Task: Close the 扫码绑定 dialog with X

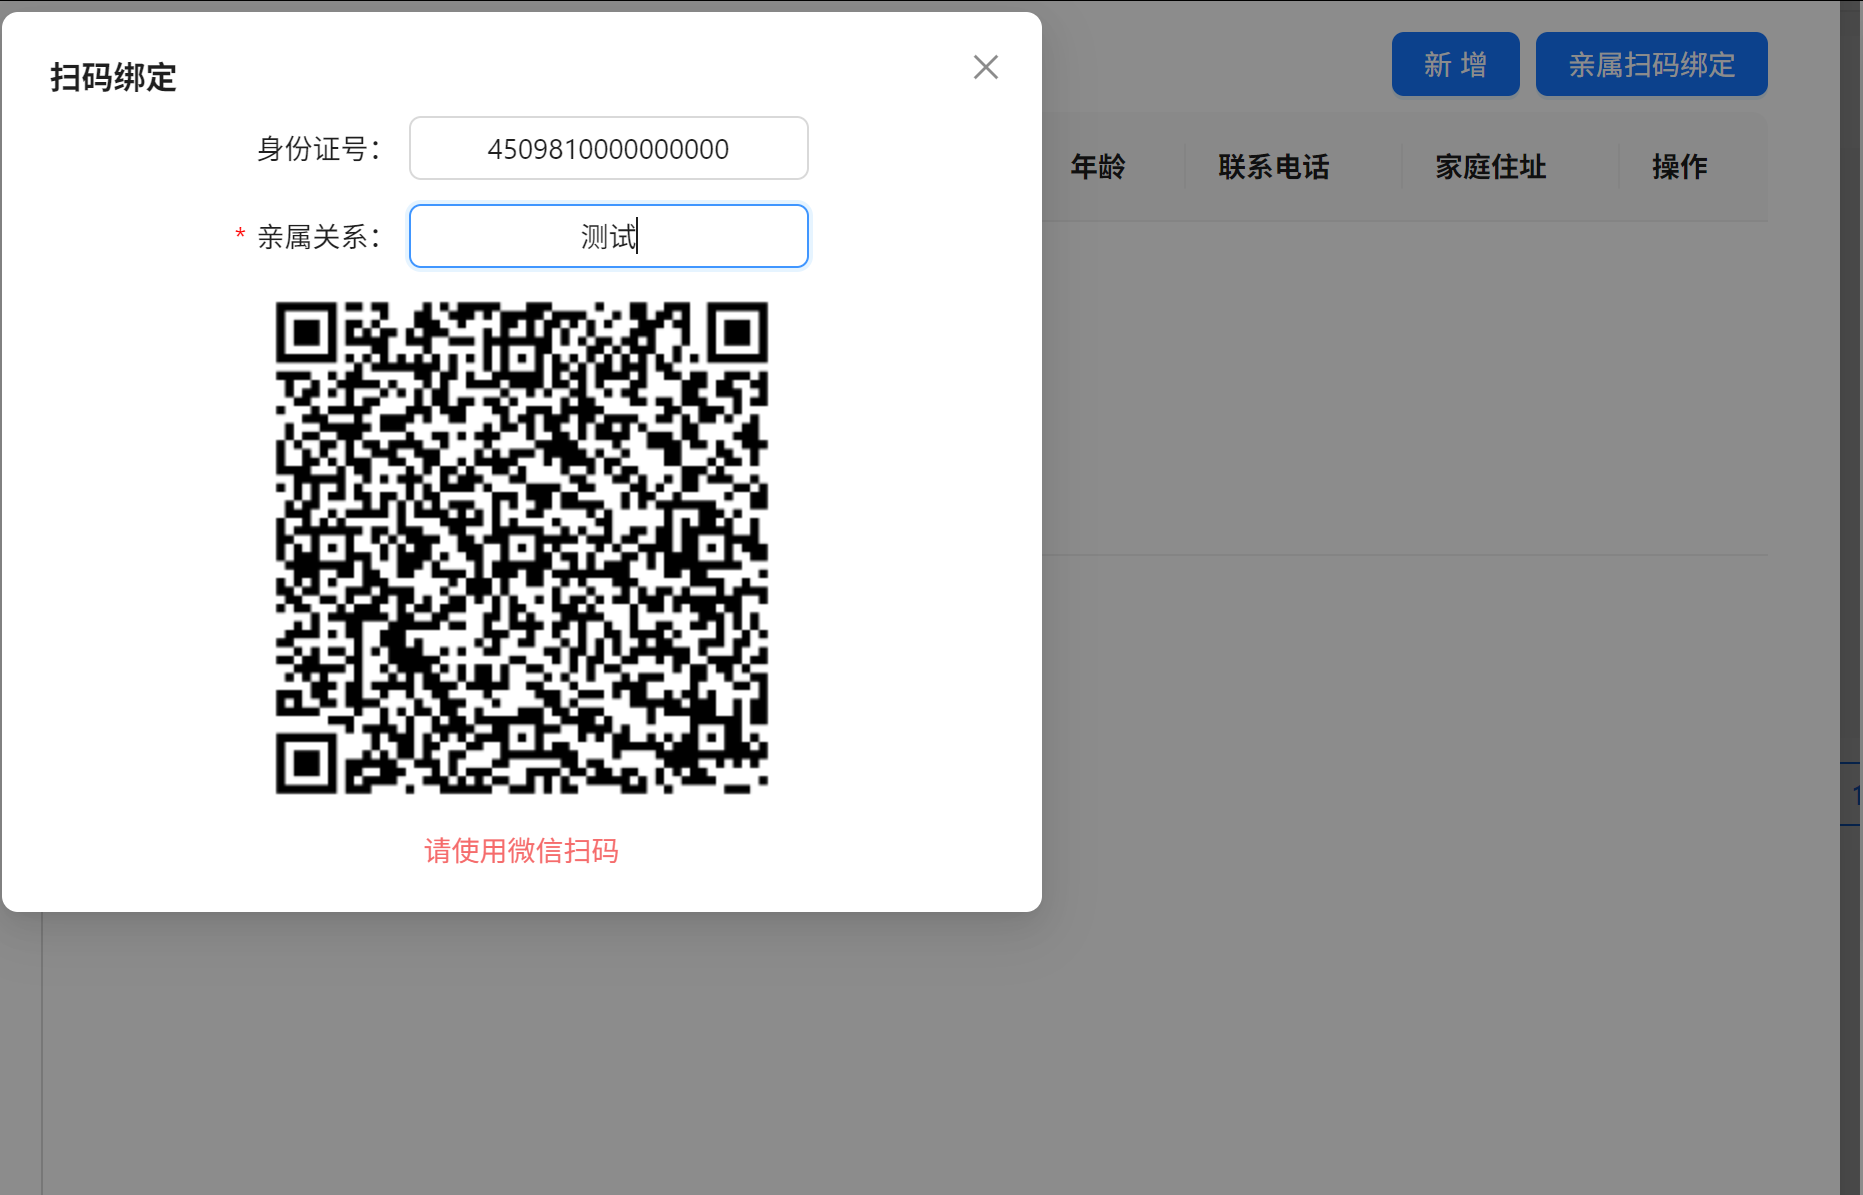Action: click(985, 67)
